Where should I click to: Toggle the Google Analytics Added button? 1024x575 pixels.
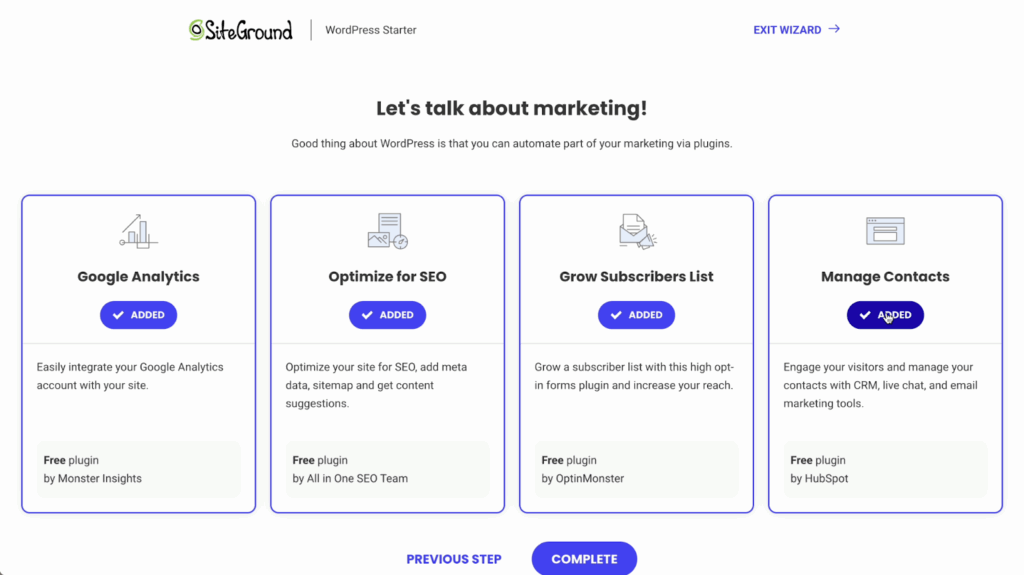pyautogui.click(x=138, y=315)
